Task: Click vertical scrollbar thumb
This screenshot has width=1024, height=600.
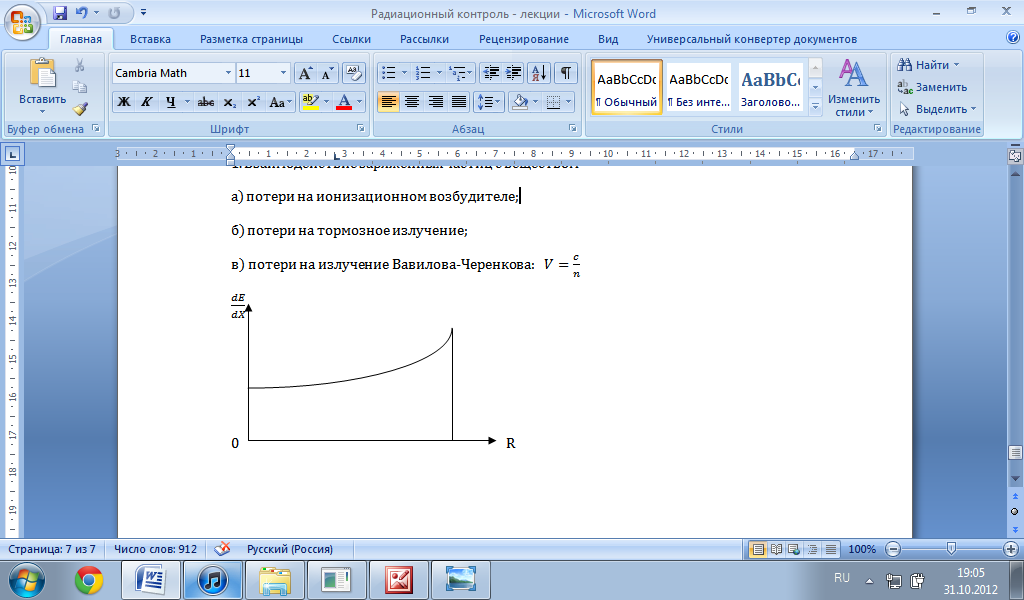Action: point(1015,452)
